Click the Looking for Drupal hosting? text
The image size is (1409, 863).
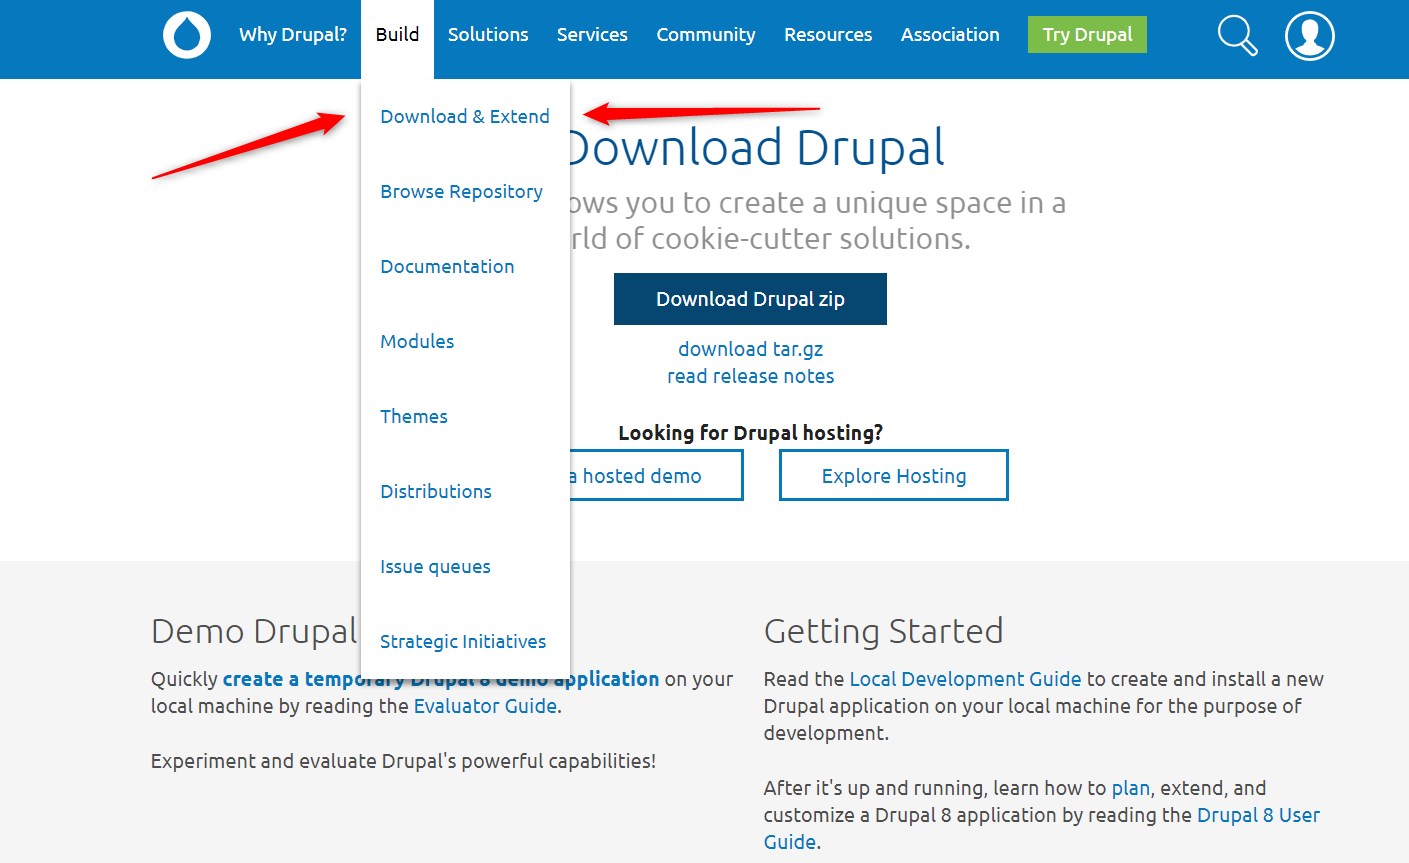(751, 433)
